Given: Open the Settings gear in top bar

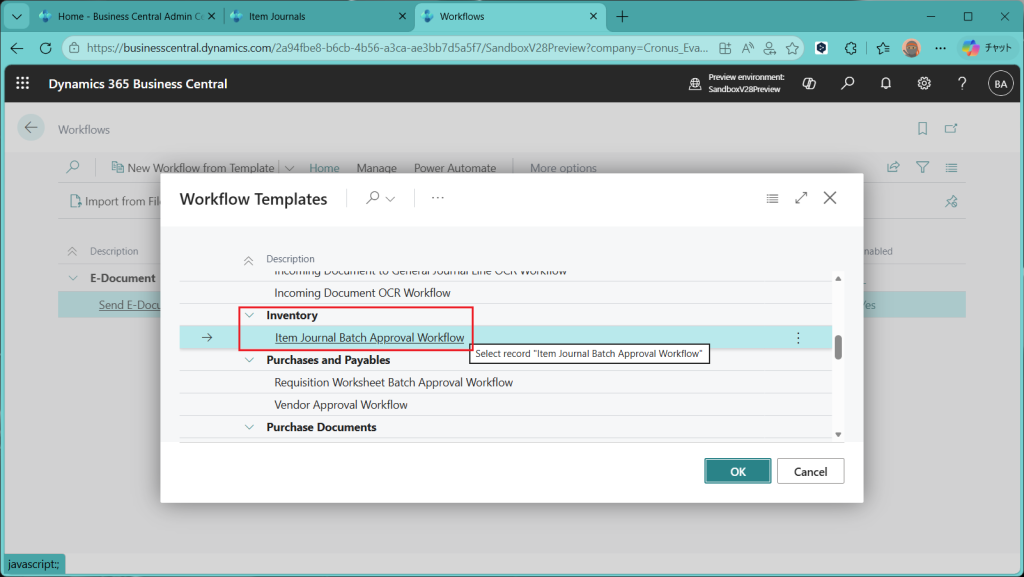Looking at the screenshot, I should [x=924, y=84].
